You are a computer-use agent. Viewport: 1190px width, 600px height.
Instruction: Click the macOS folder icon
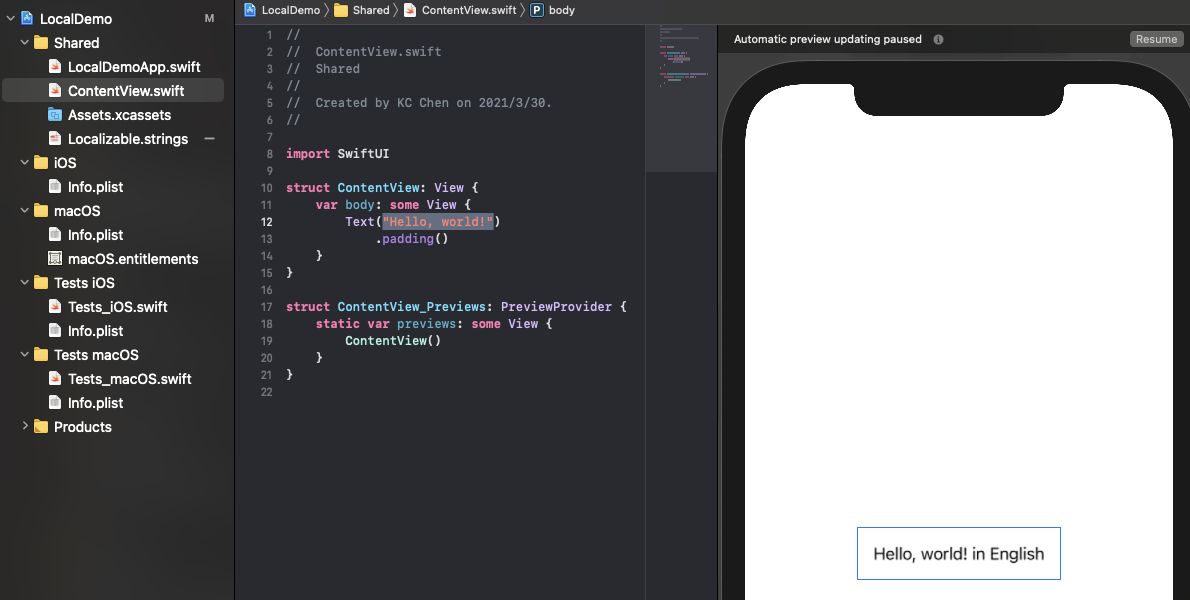(41, 211)
